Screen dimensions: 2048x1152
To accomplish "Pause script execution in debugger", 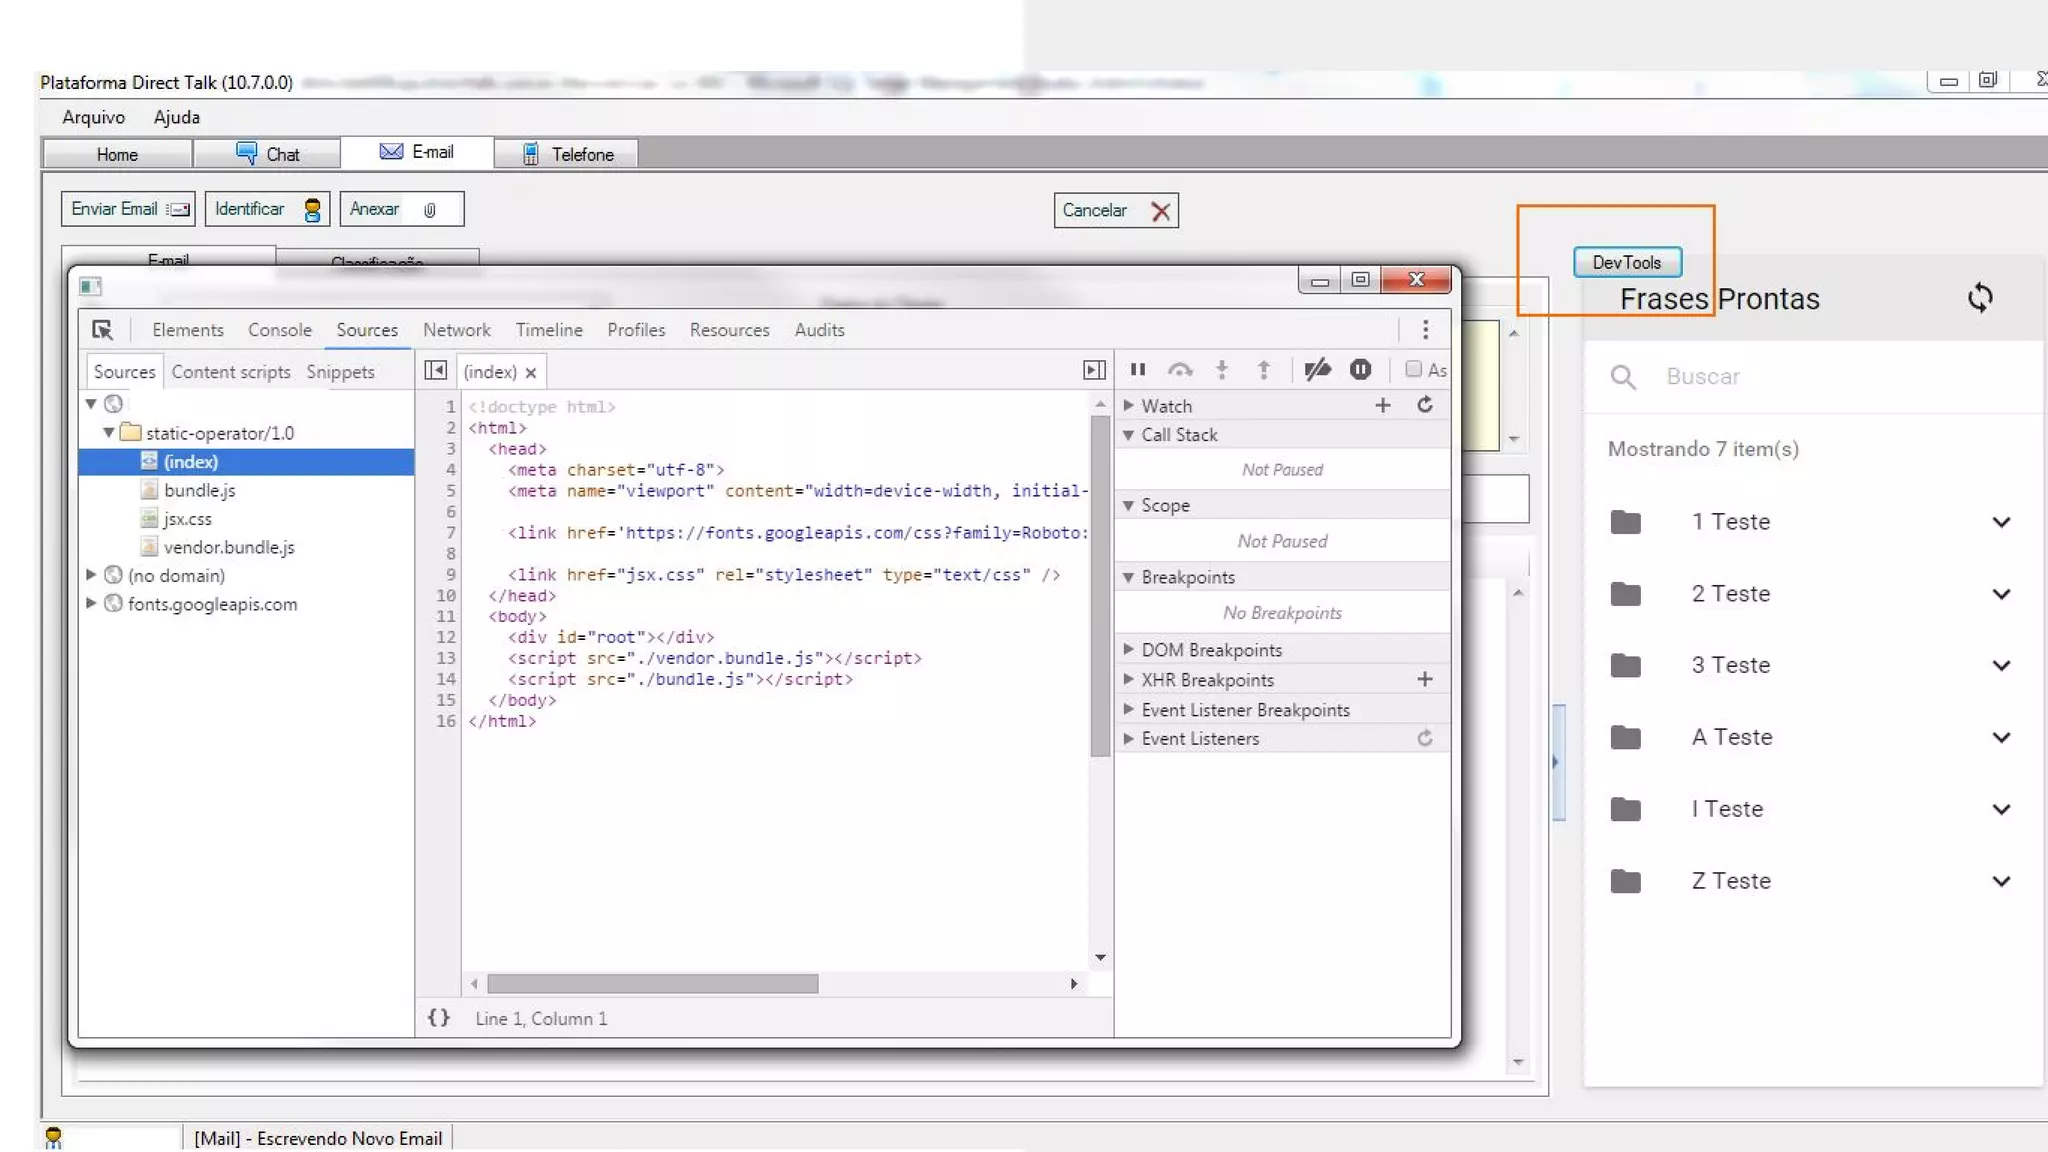I will coord(1137,370).
